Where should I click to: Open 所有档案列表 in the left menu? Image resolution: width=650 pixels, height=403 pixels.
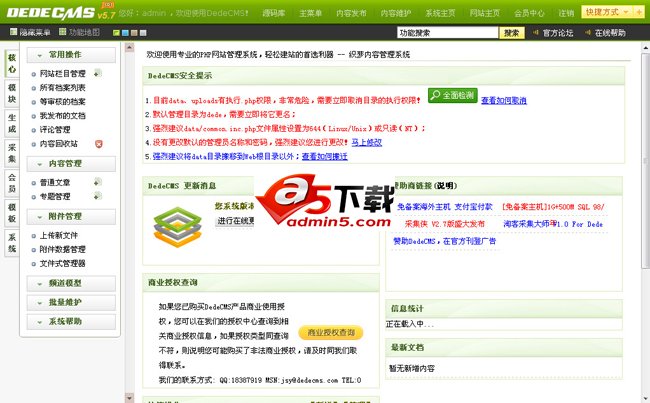63,87
